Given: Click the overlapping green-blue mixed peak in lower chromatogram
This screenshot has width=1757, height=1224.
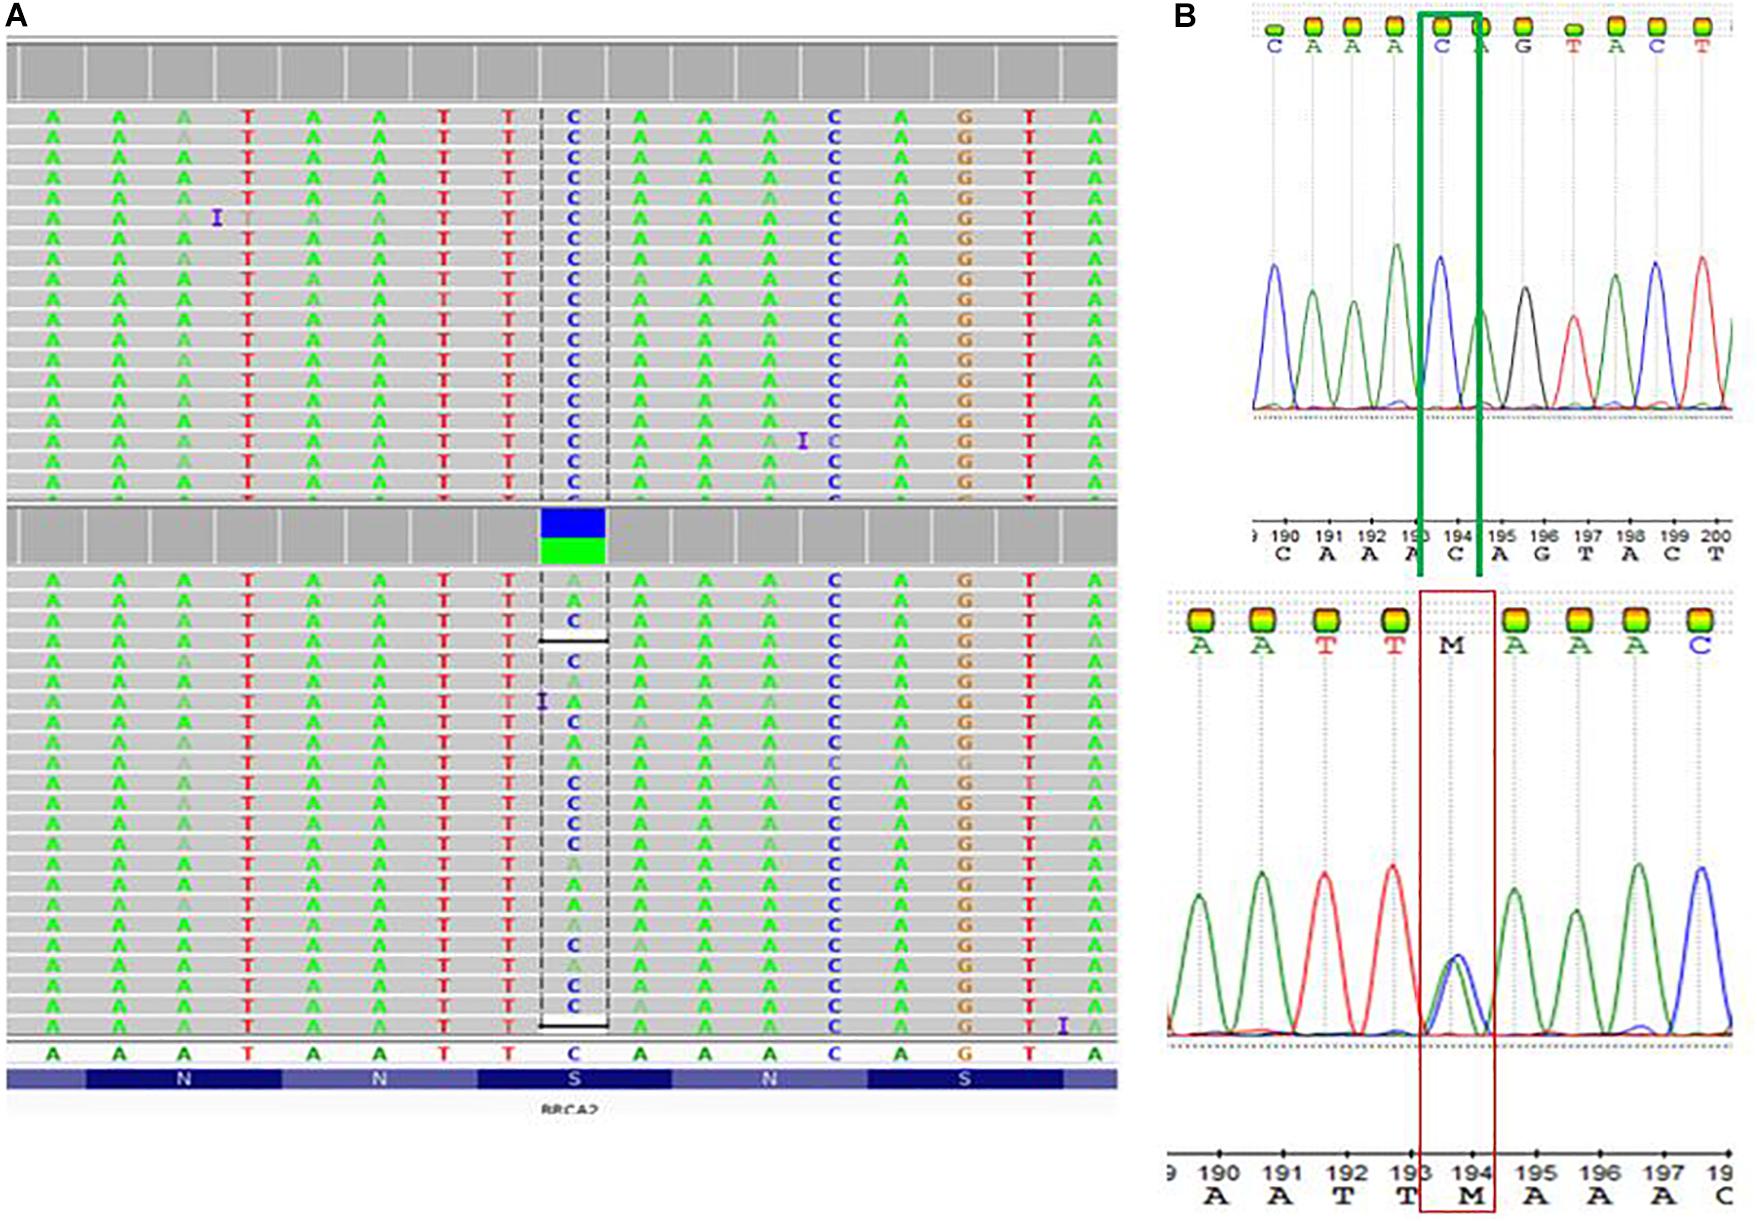Looking at the screenshot, I should (x=1455, y=994).
